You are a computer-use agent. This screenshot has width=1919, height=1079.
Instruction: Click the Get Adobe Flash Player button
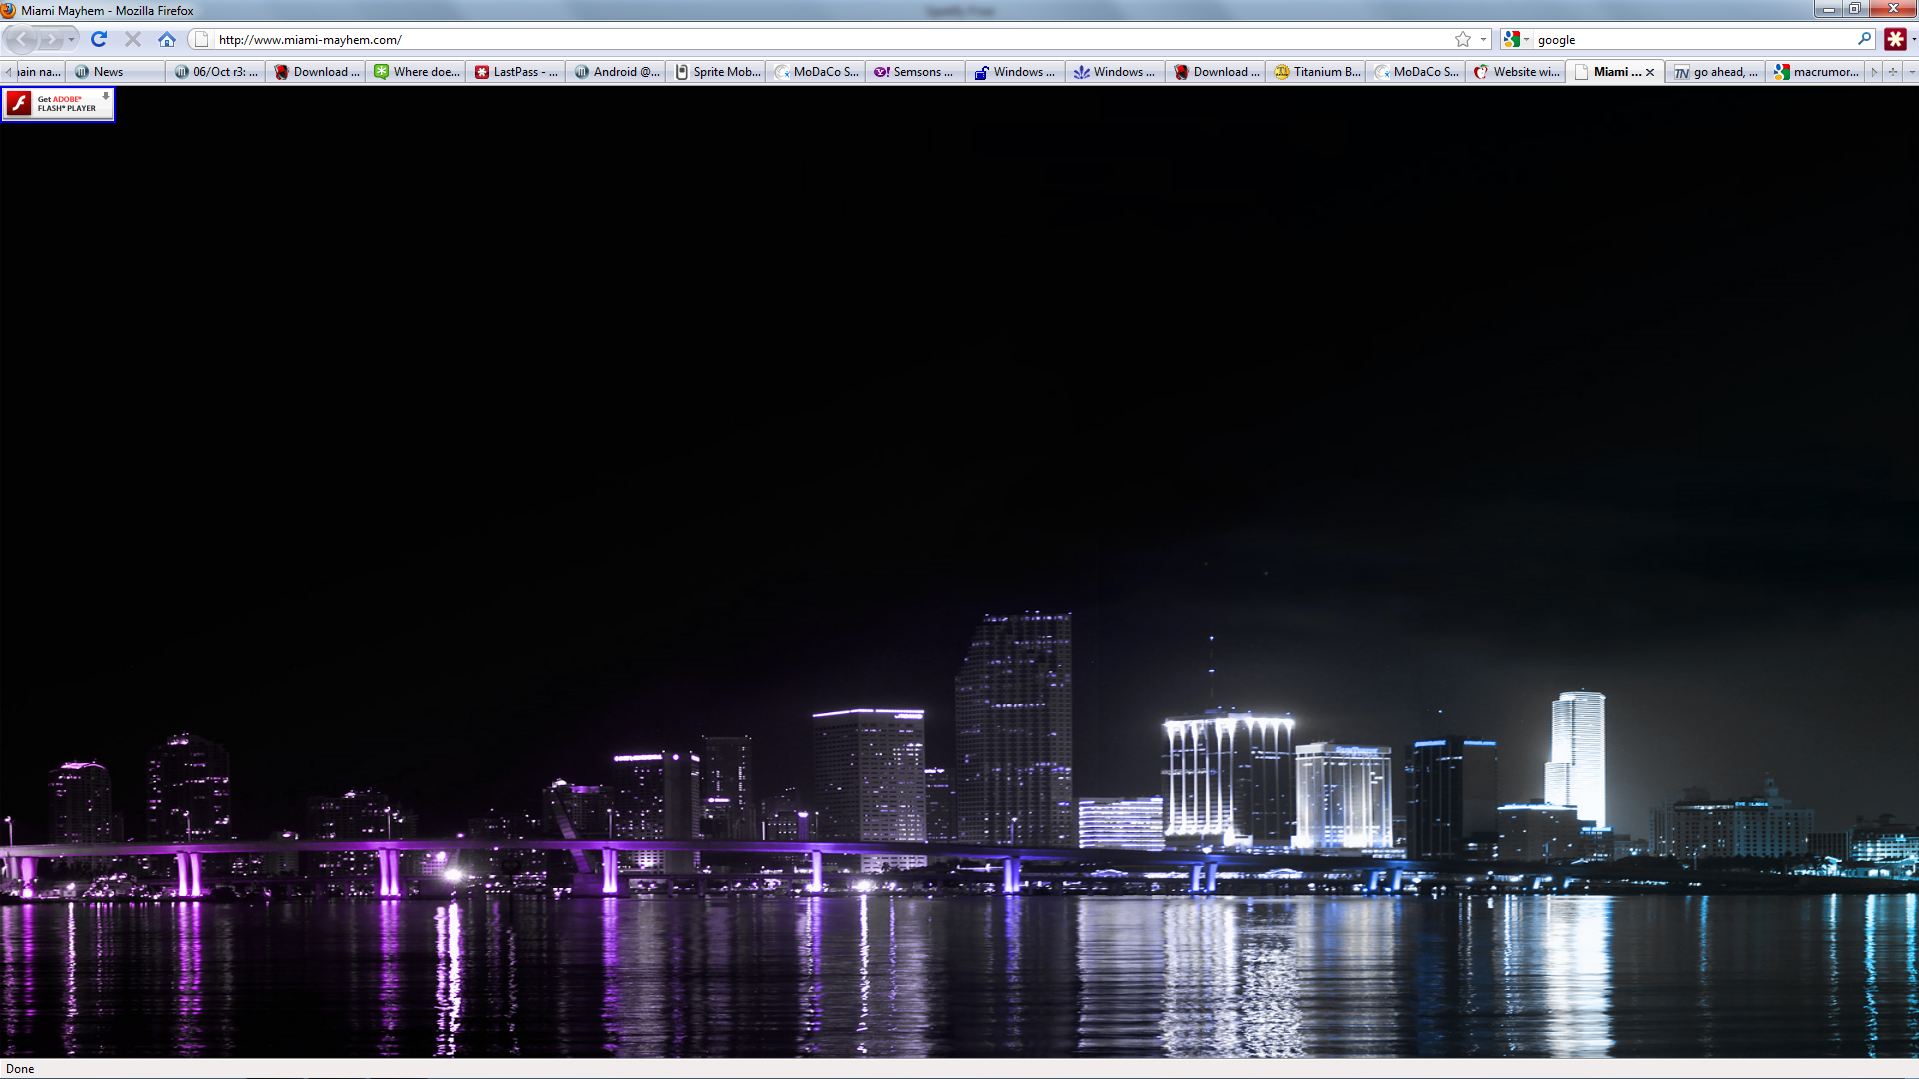(58, 104)
